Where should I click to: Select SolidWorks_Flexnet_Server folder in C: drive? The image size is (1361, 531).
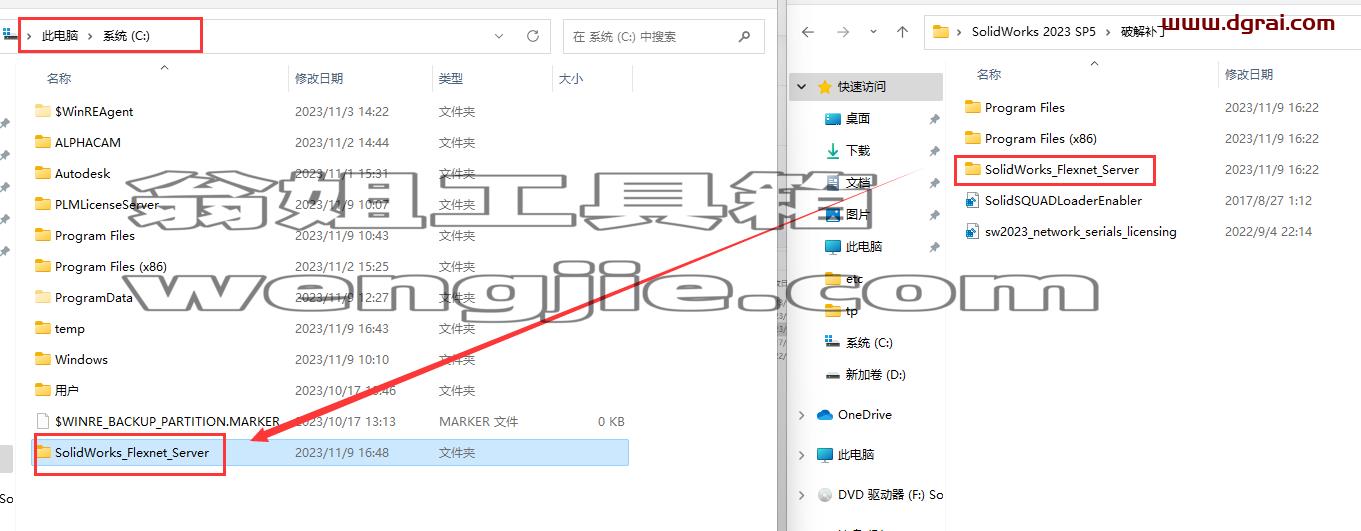132,452
